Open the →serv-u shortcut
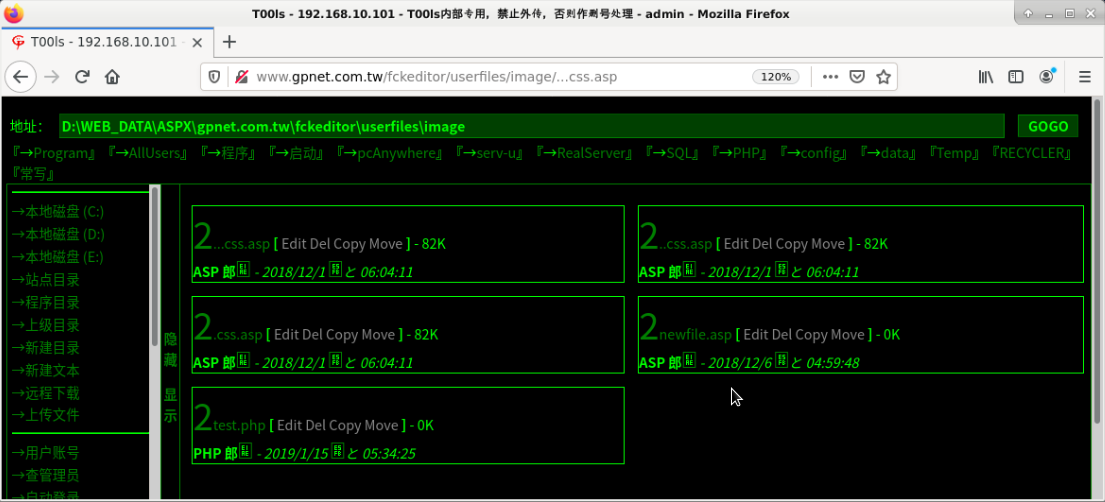1105x502 pixels. click(x=489, y=153)
